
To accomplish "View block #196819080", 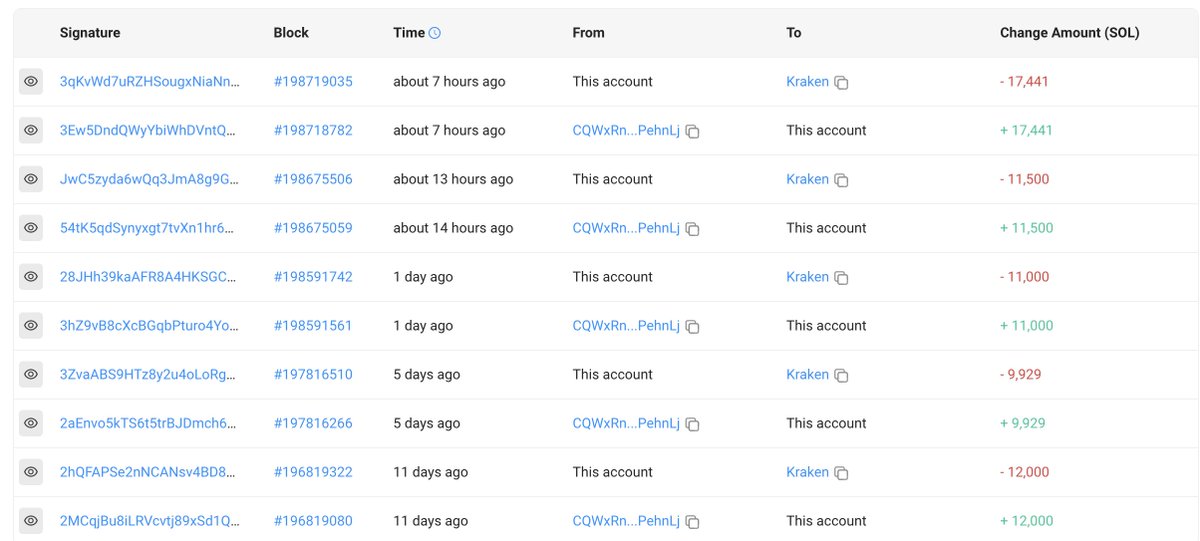I will 313,521.
